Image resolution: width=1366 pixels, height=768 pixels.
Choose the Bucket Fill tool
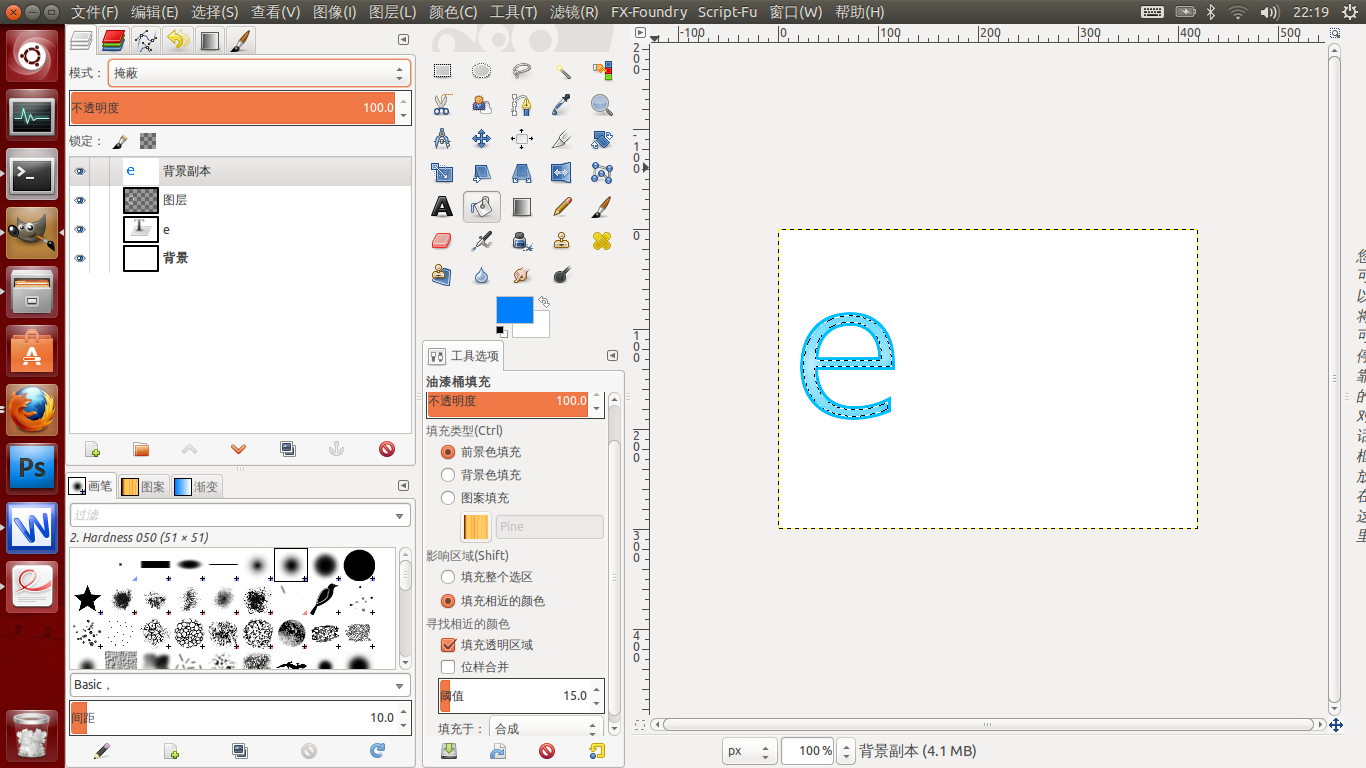tap(481, 207)
